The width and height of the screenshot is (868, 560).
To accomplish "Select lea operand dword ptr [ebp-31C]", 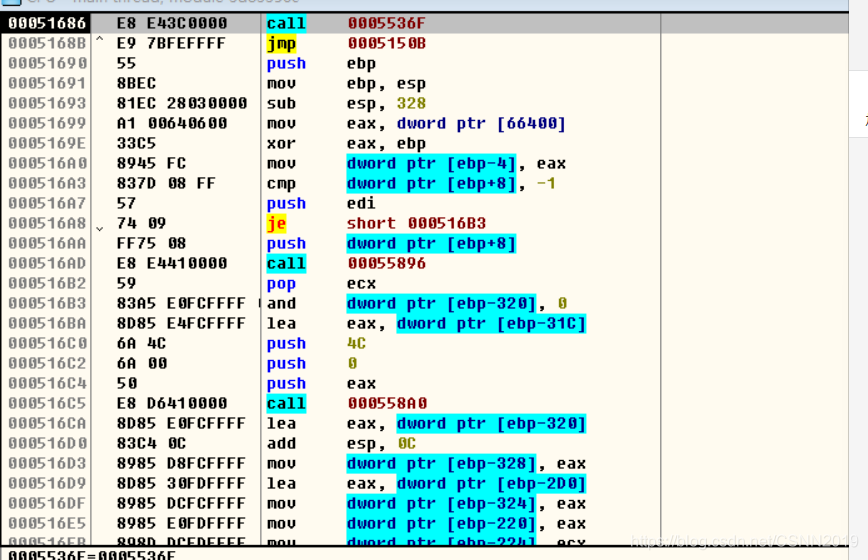I will coord(491,323).
